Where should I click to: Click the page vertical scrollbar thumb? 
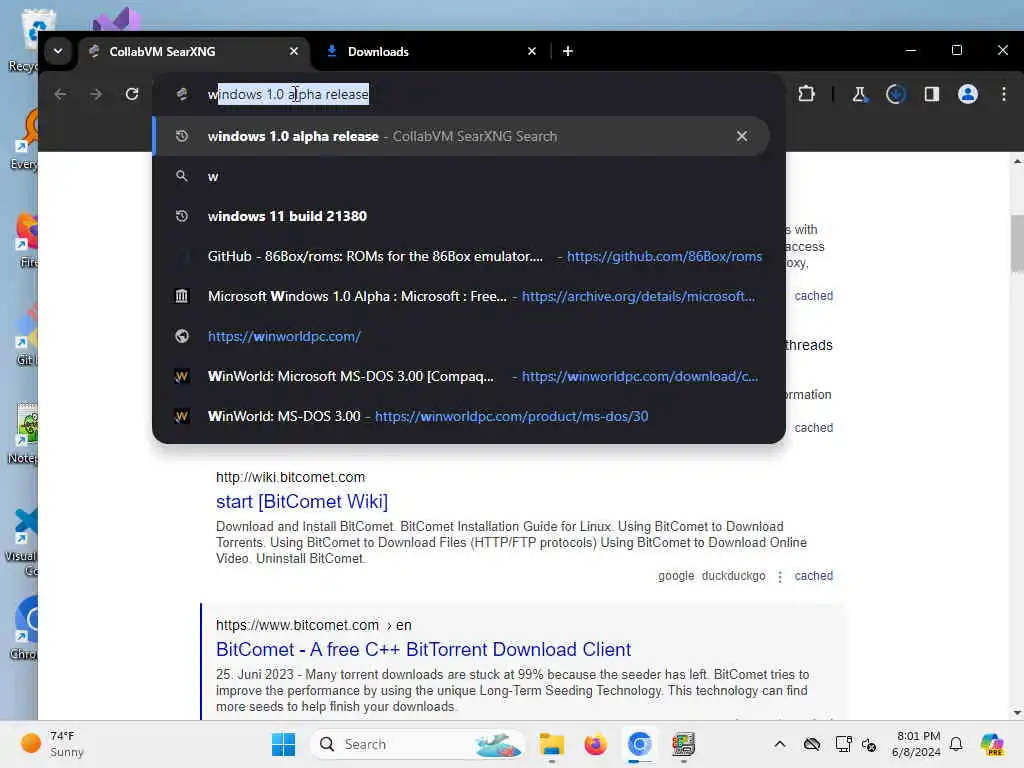pos(1017,242)
